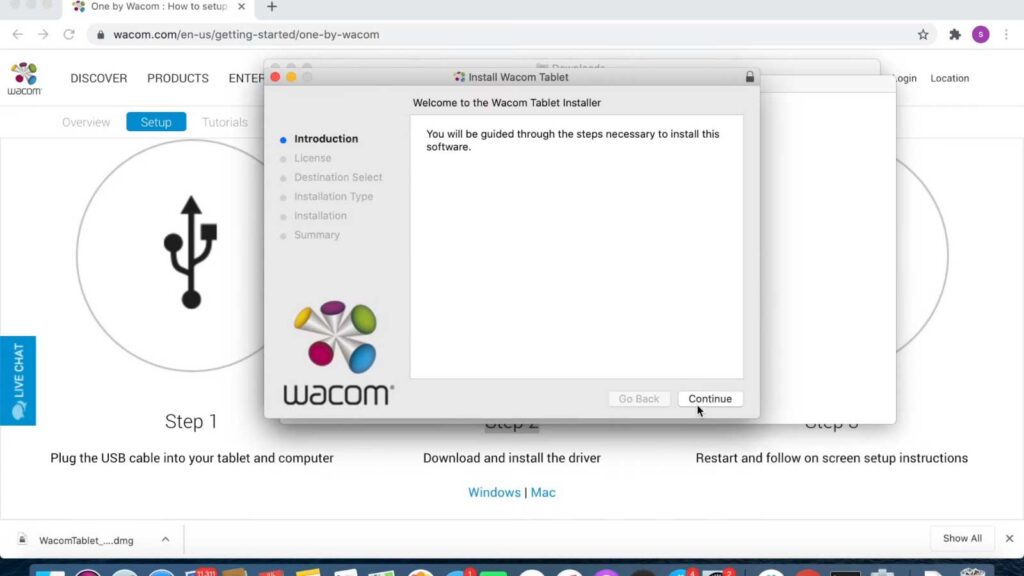This screenshot has height=576, width=1024.
Task: Switch to the Overview tab
Action: (x=86, y=122)
